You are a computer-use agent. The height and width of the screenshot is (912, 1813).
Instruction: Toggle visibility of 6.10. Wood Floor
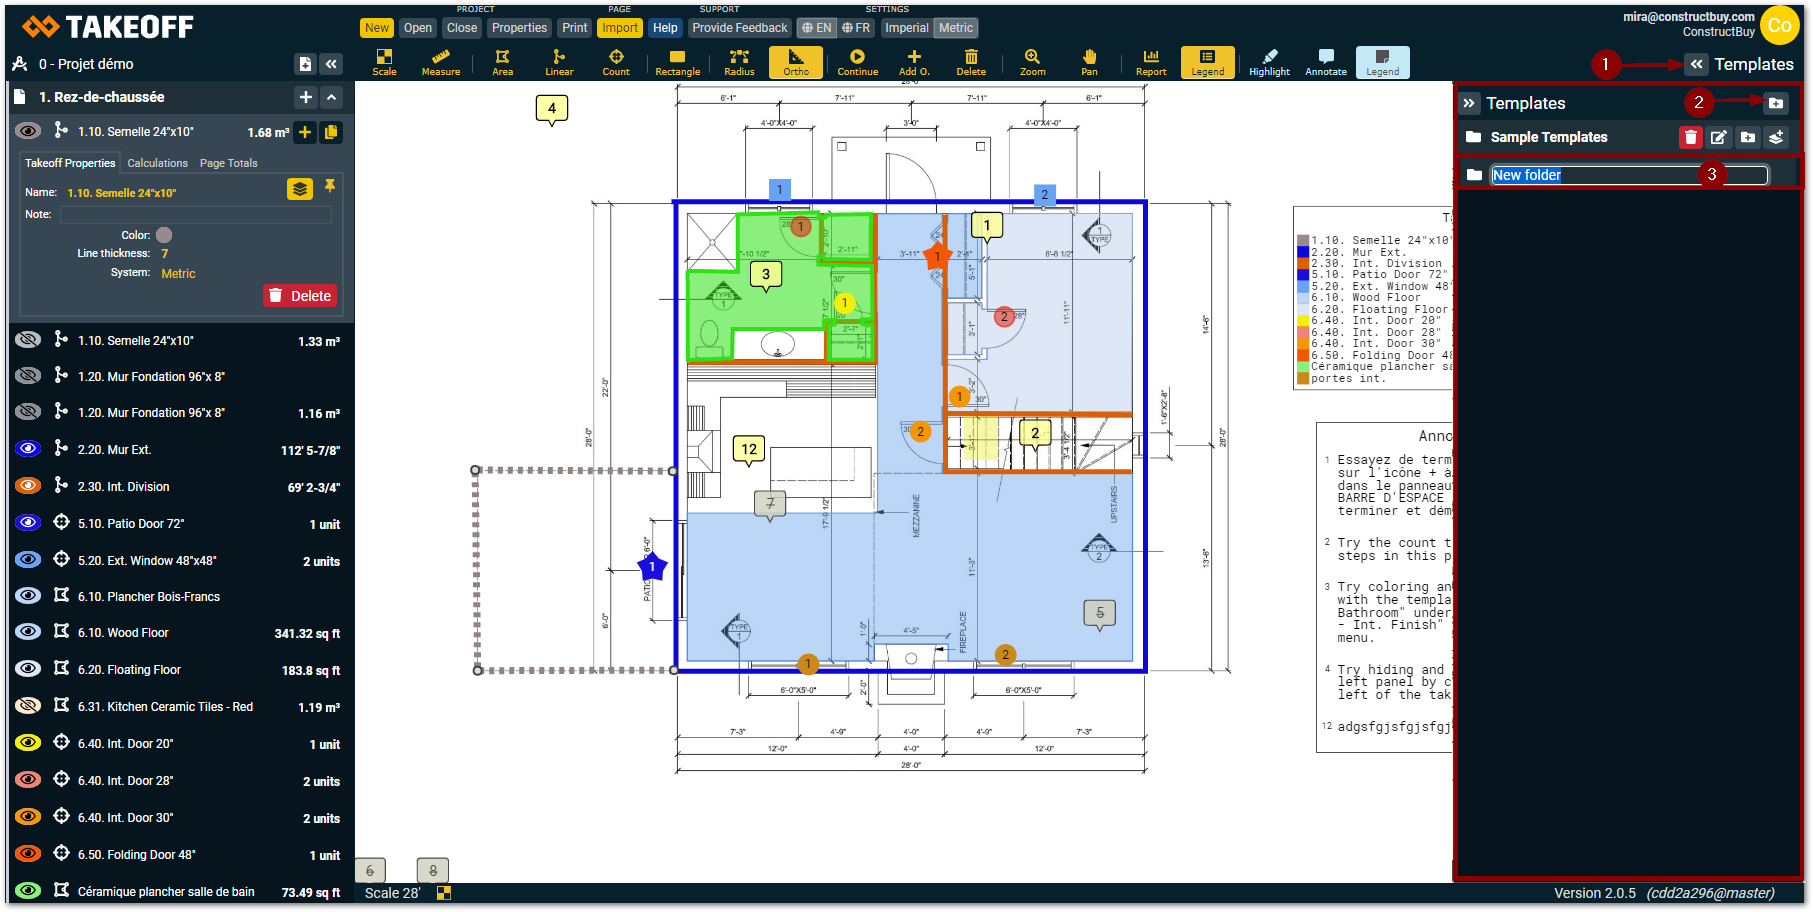28,633
